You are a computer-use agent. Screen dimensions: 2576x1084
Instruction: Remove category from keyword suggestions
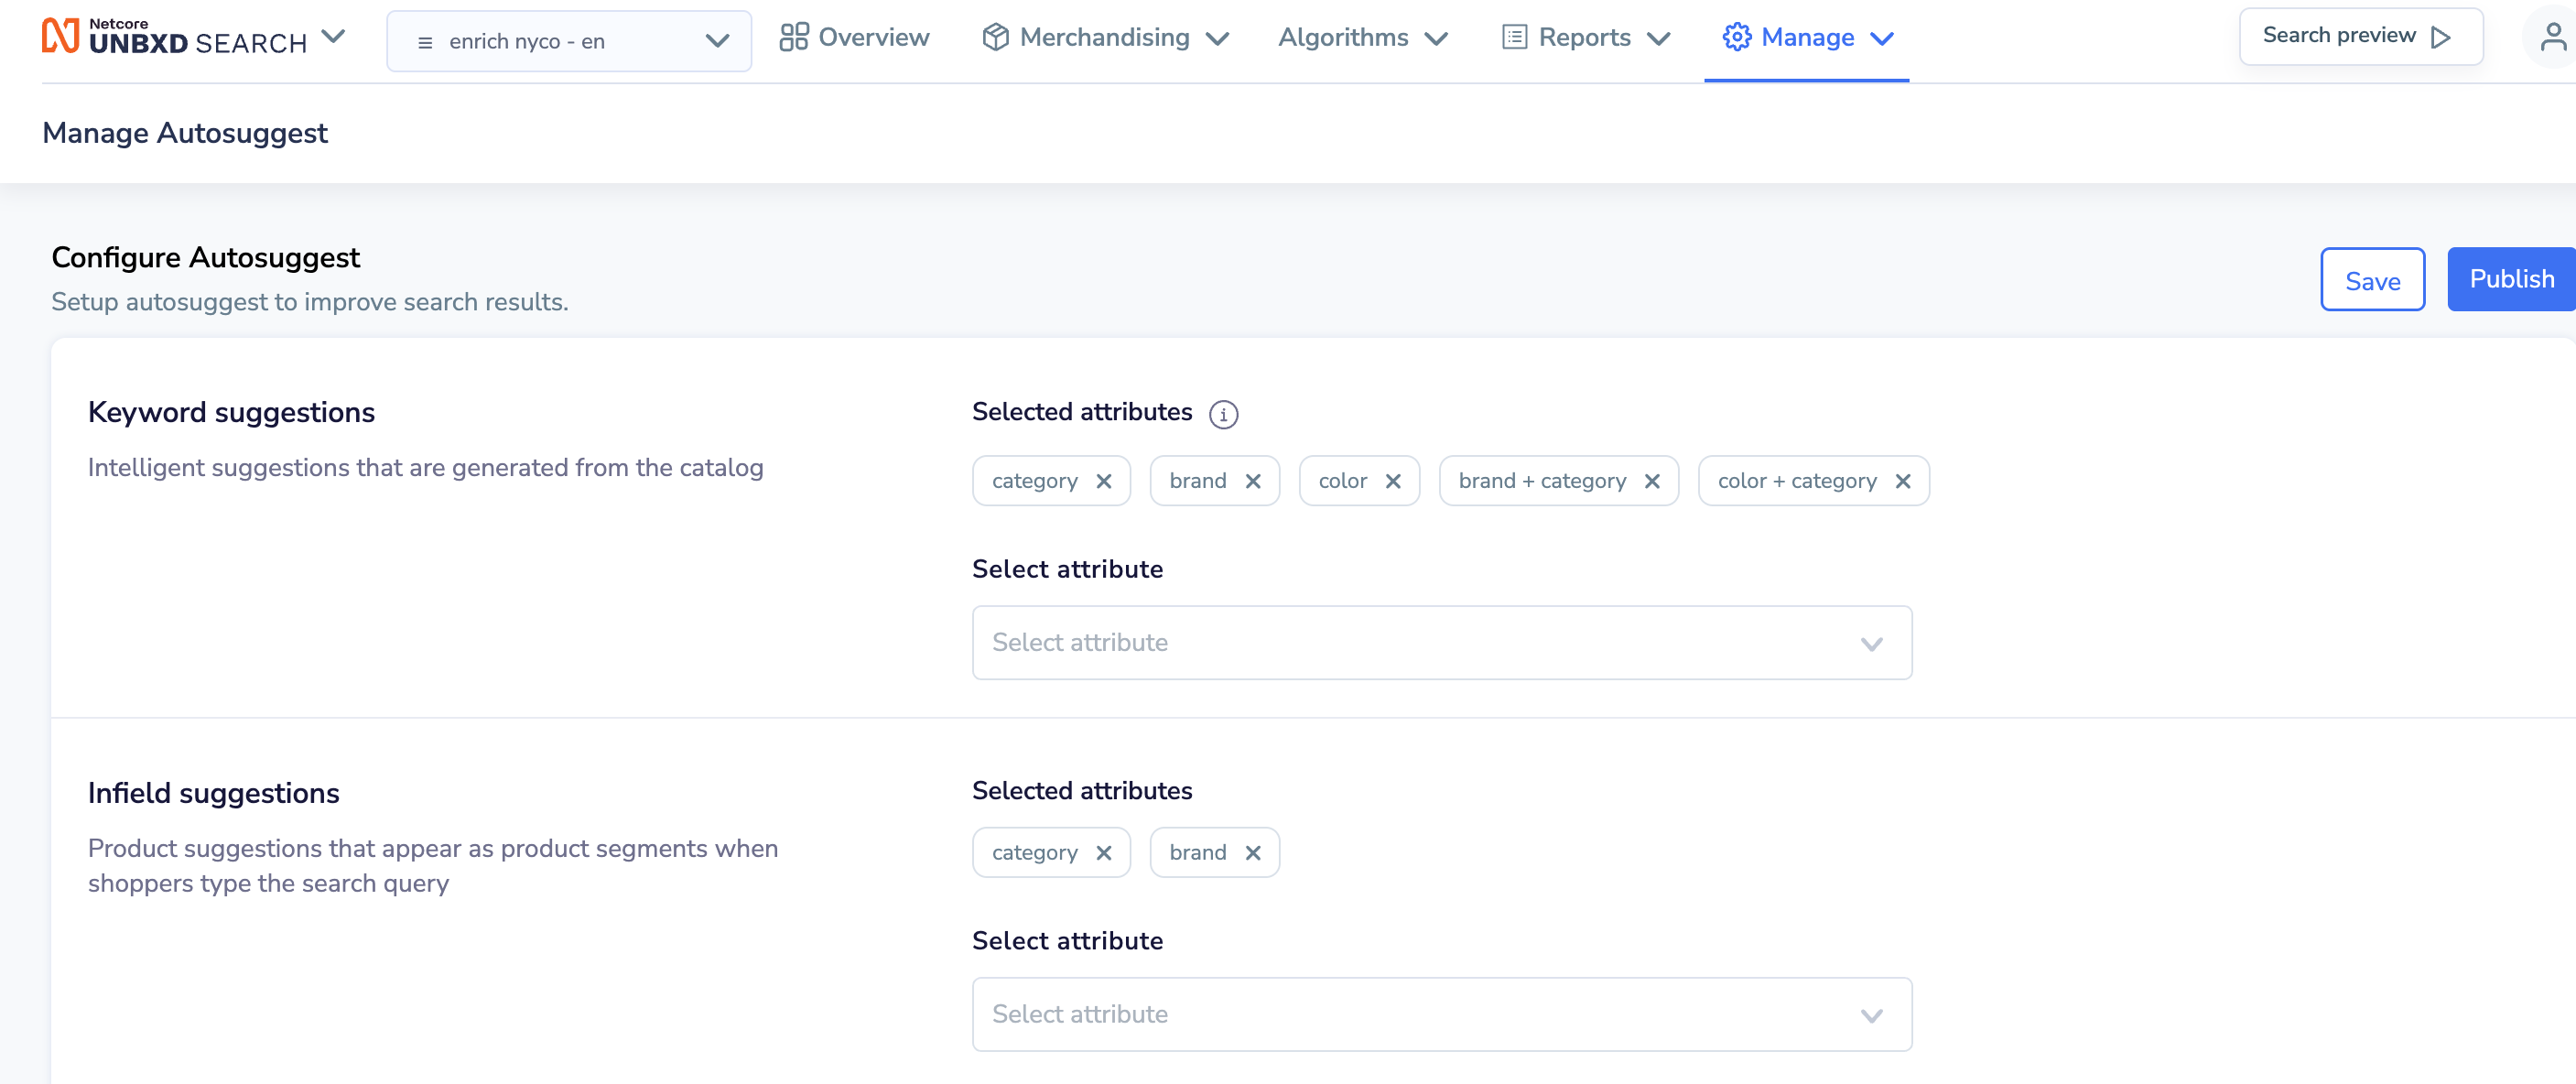[1104, 482]
